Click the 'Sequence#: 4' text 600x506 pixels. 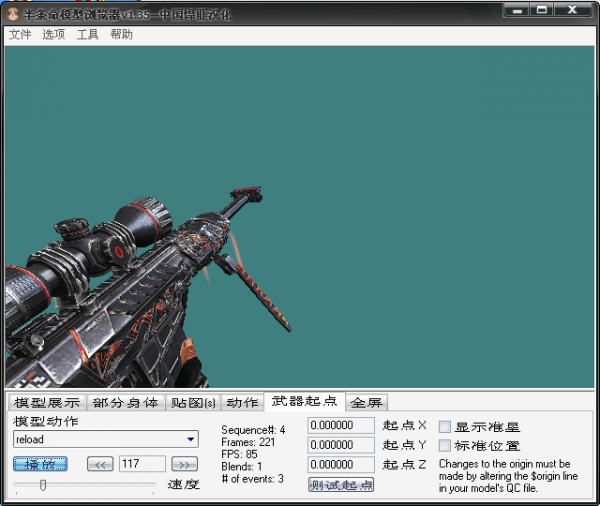click(x=253, y=430)
